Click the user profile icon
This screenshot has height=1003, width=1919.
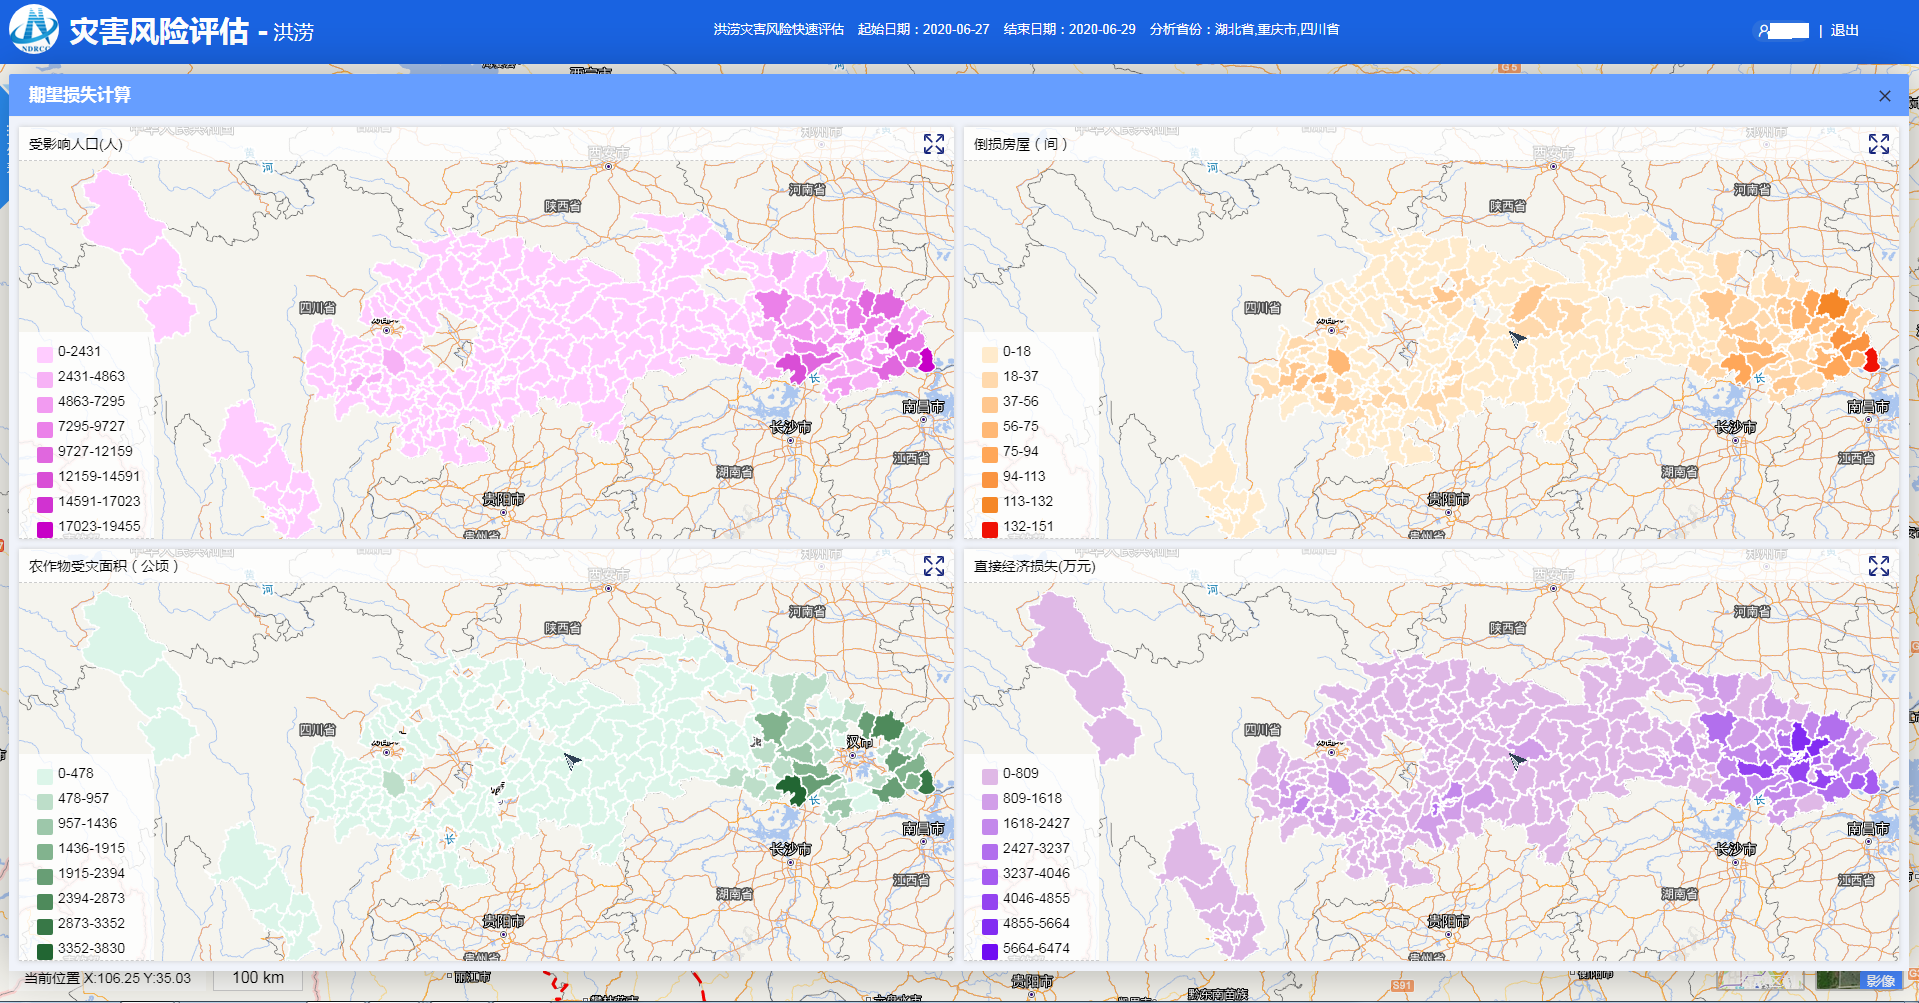(x=1763, y=31)
